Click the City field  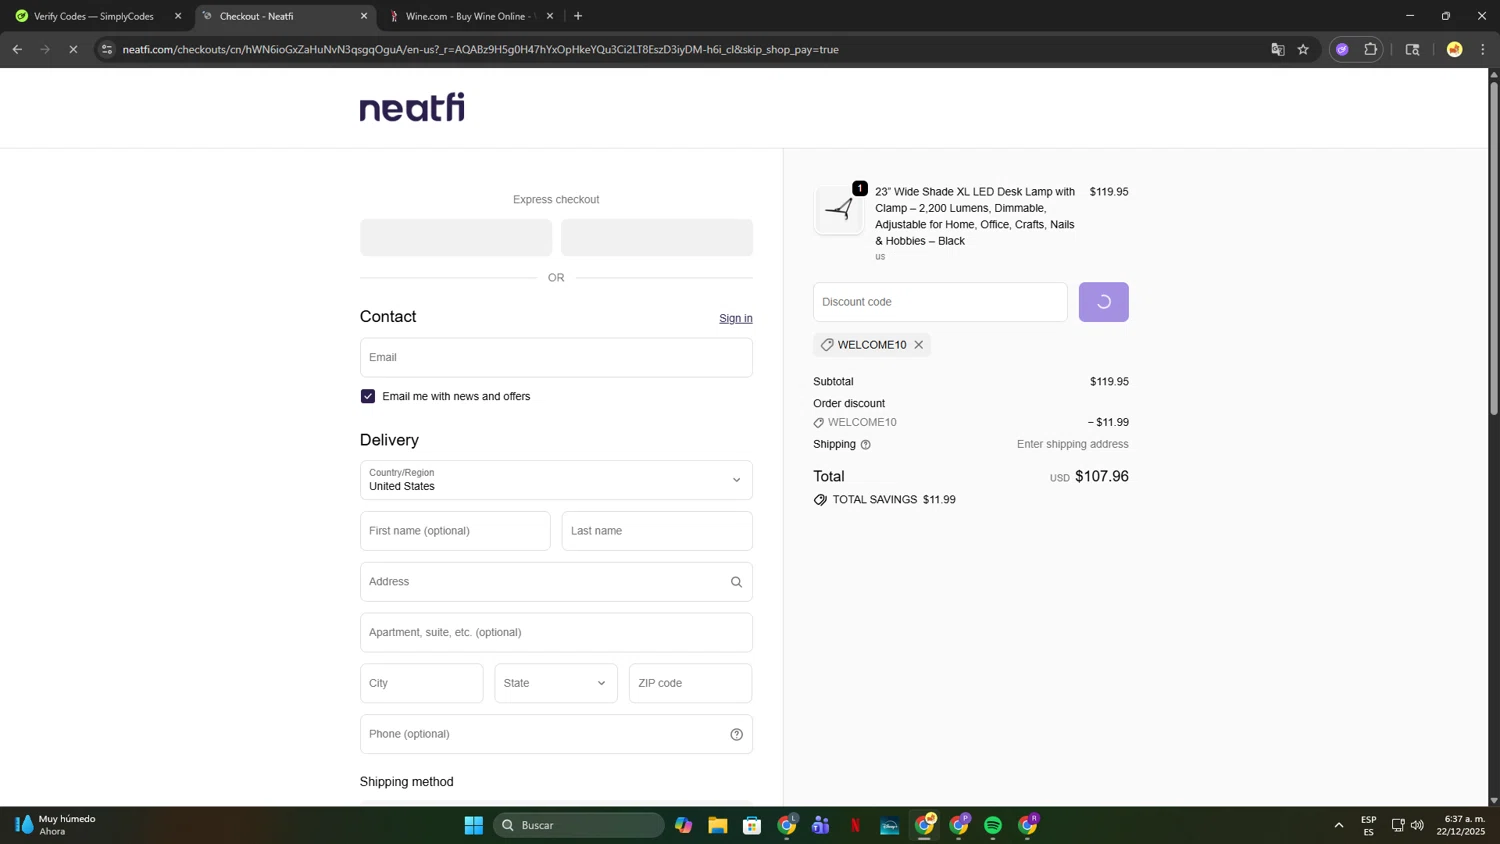(x=421, y=683)
